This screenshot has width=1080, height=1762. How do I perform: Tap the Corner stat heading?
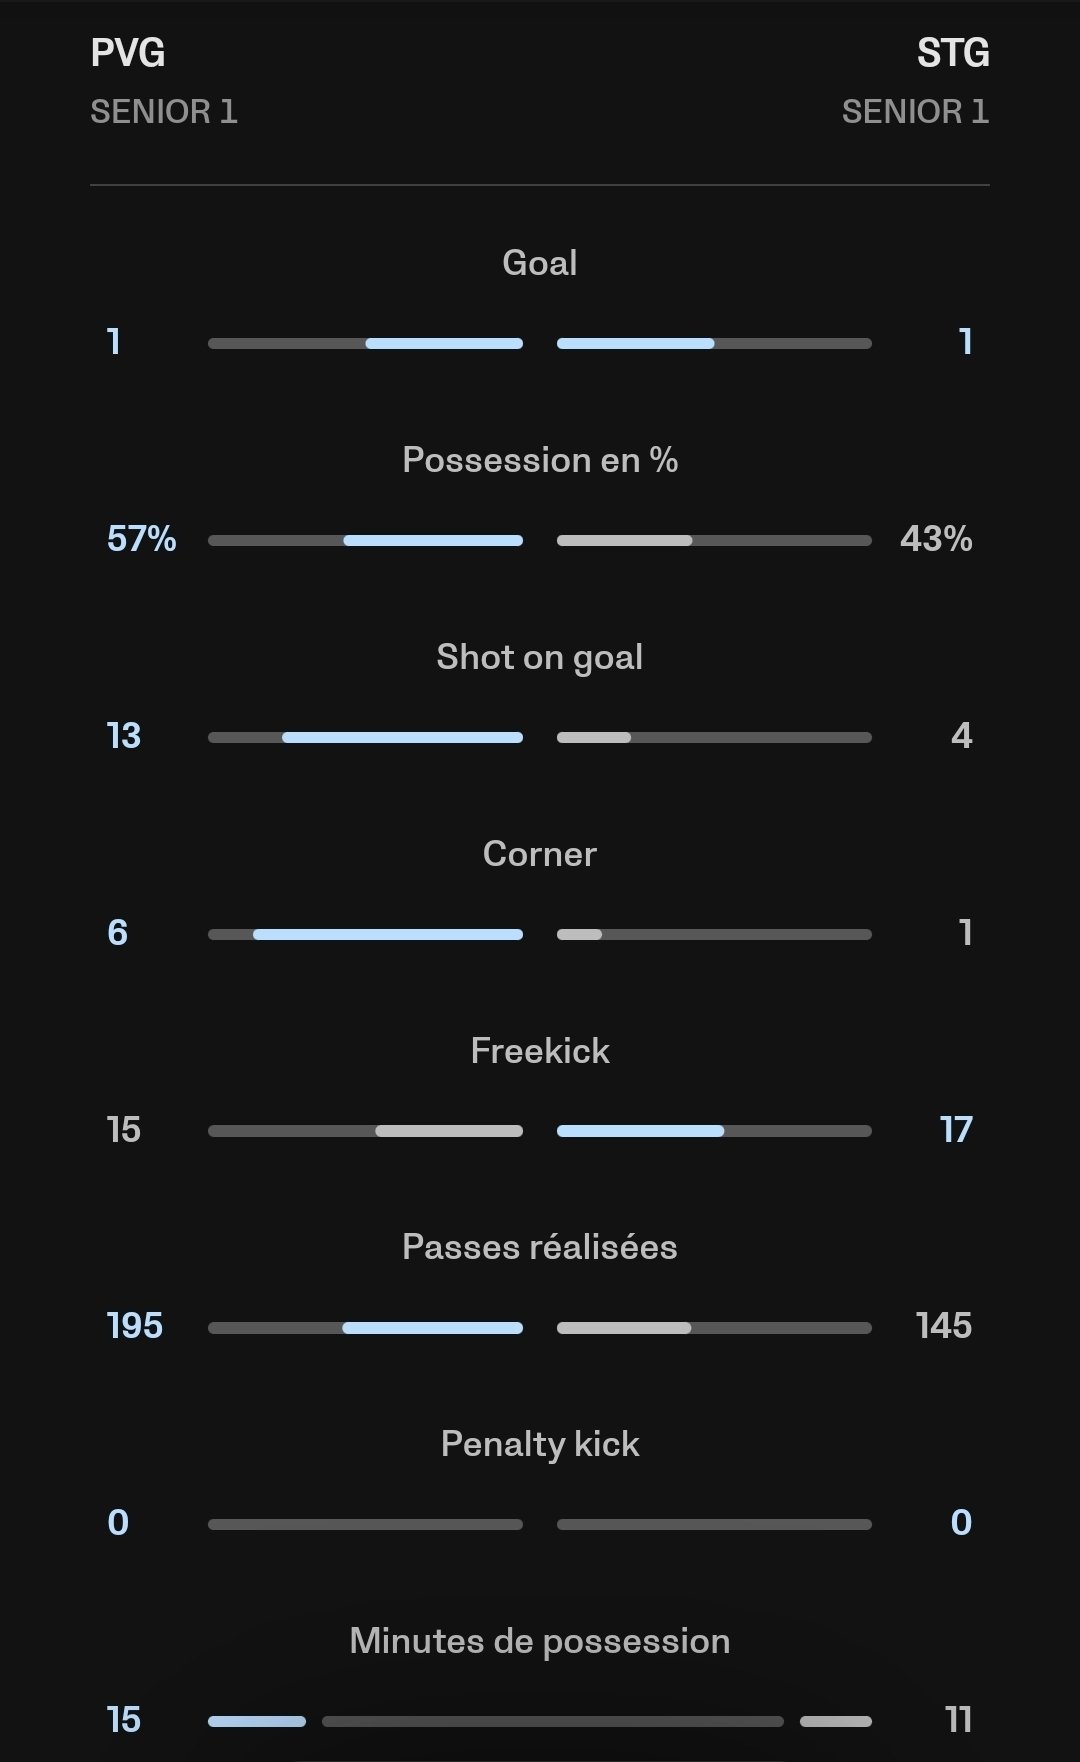tap(540, 854)
